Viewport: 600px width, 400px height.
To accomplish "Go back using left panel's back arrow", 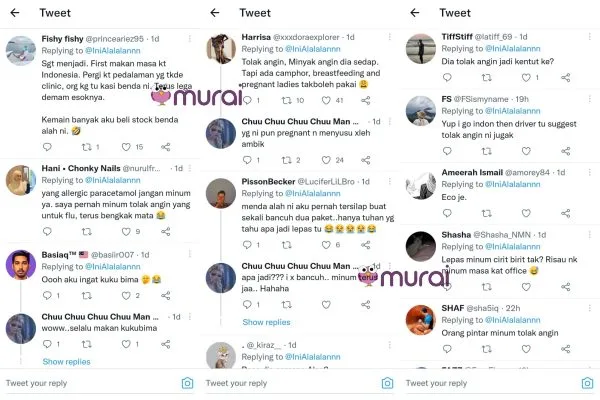I will [x=15, y=13].
